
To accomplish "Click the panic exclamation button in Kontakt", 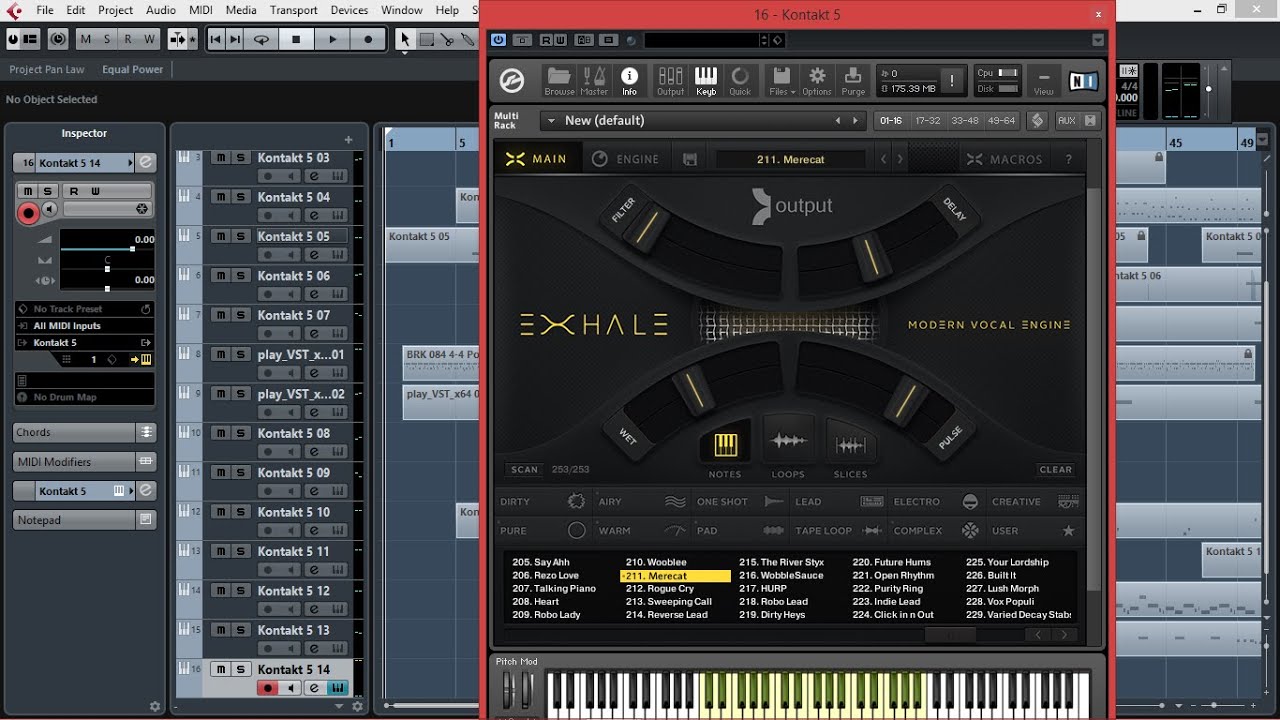I will 952,81.
